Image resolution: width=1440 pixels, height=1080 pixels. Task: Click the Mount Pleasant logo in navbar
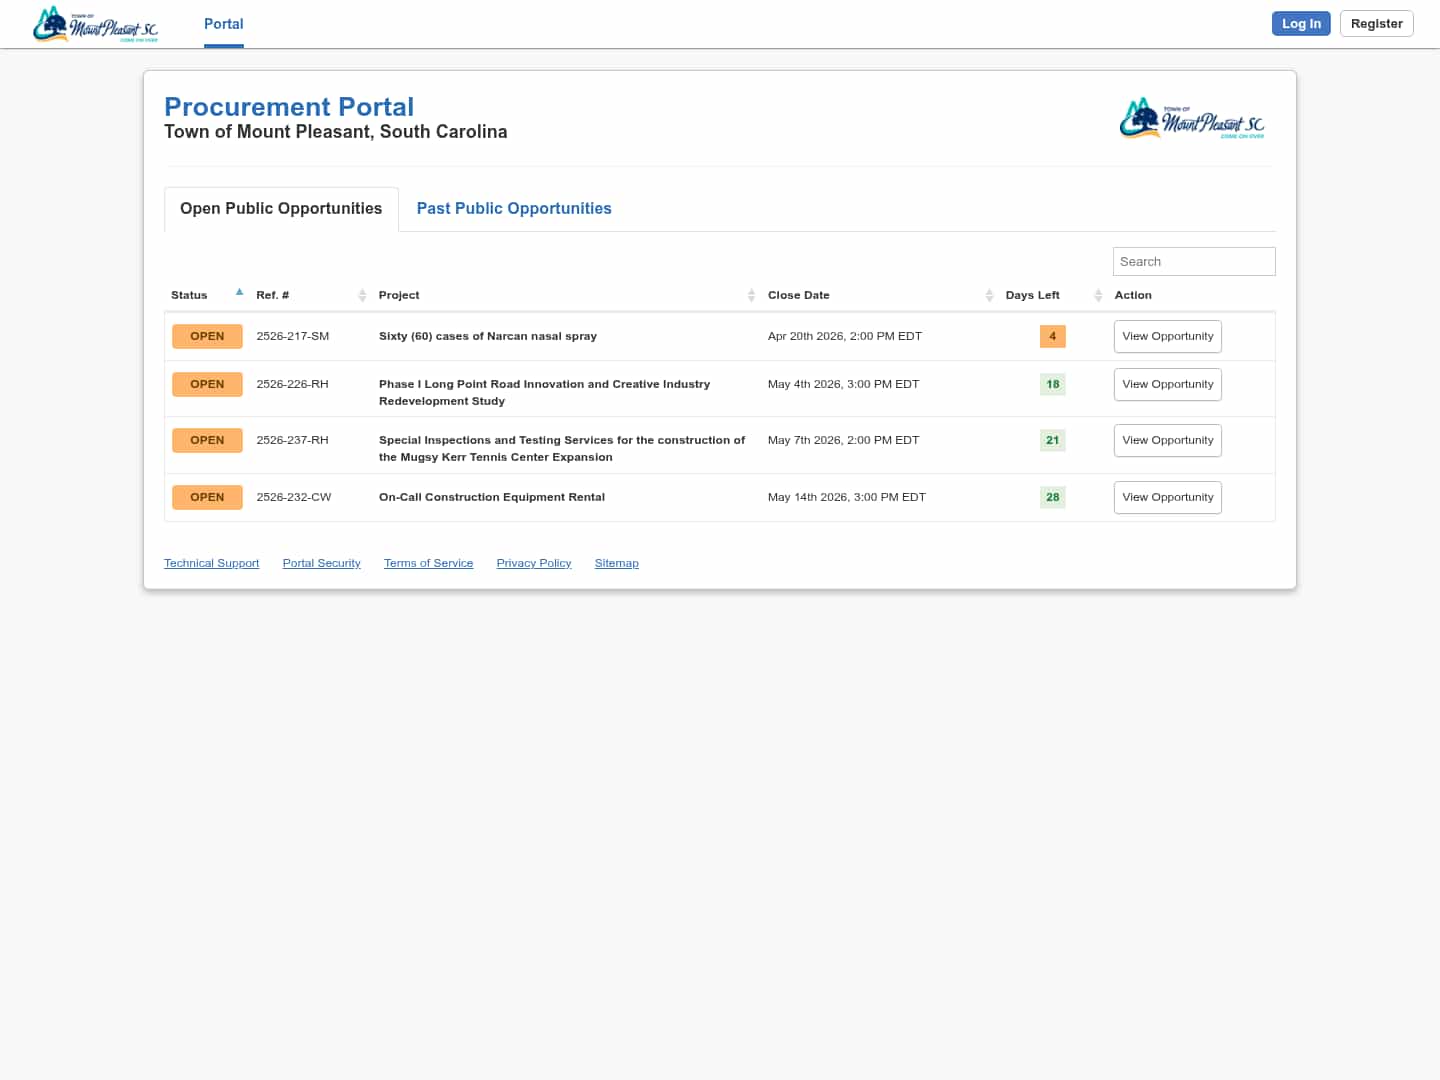(95, 25)
